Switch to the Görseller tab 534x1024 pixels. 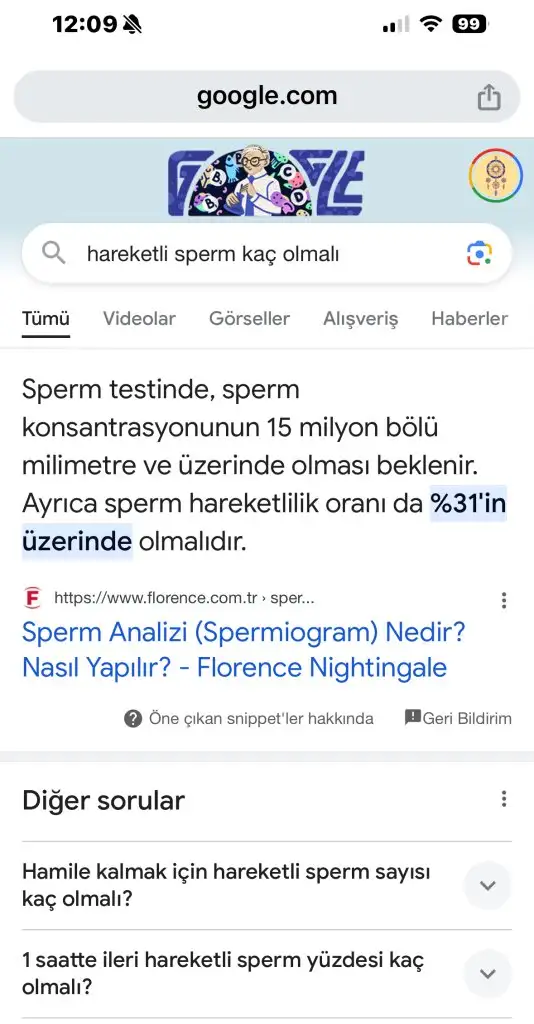coord(249,319)
